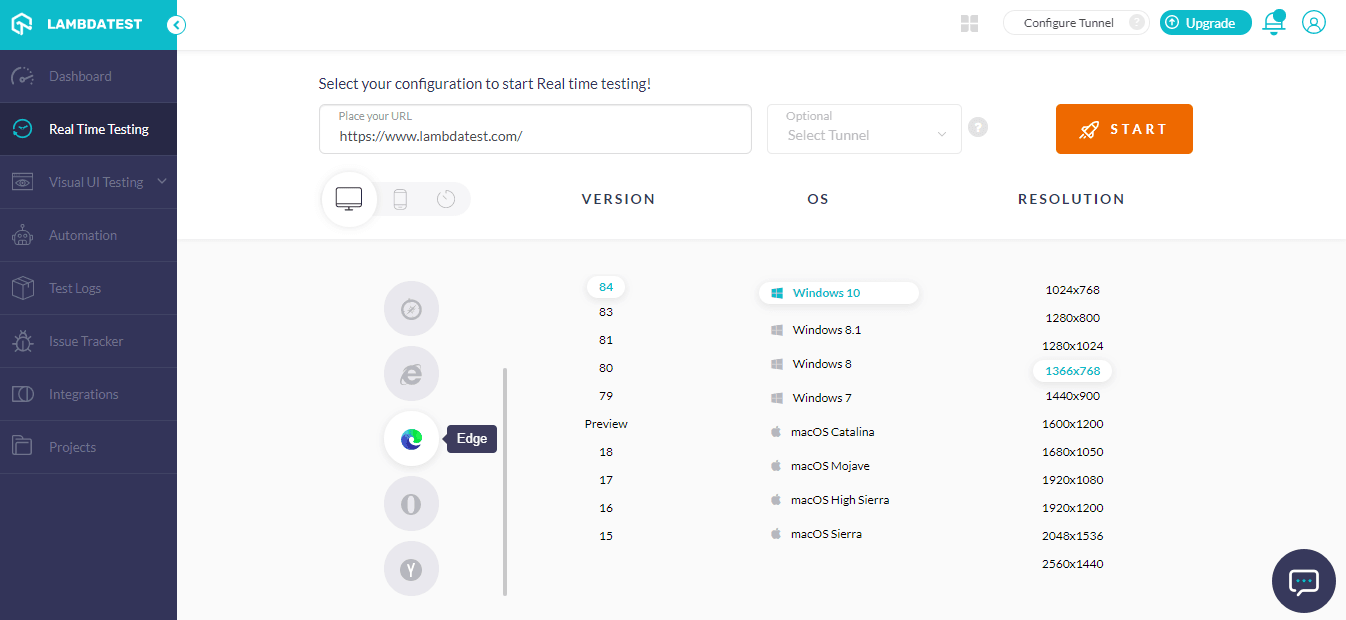Select the Opera browser icon
Screen dimensions: 1346x620
[x=411, y=504]
